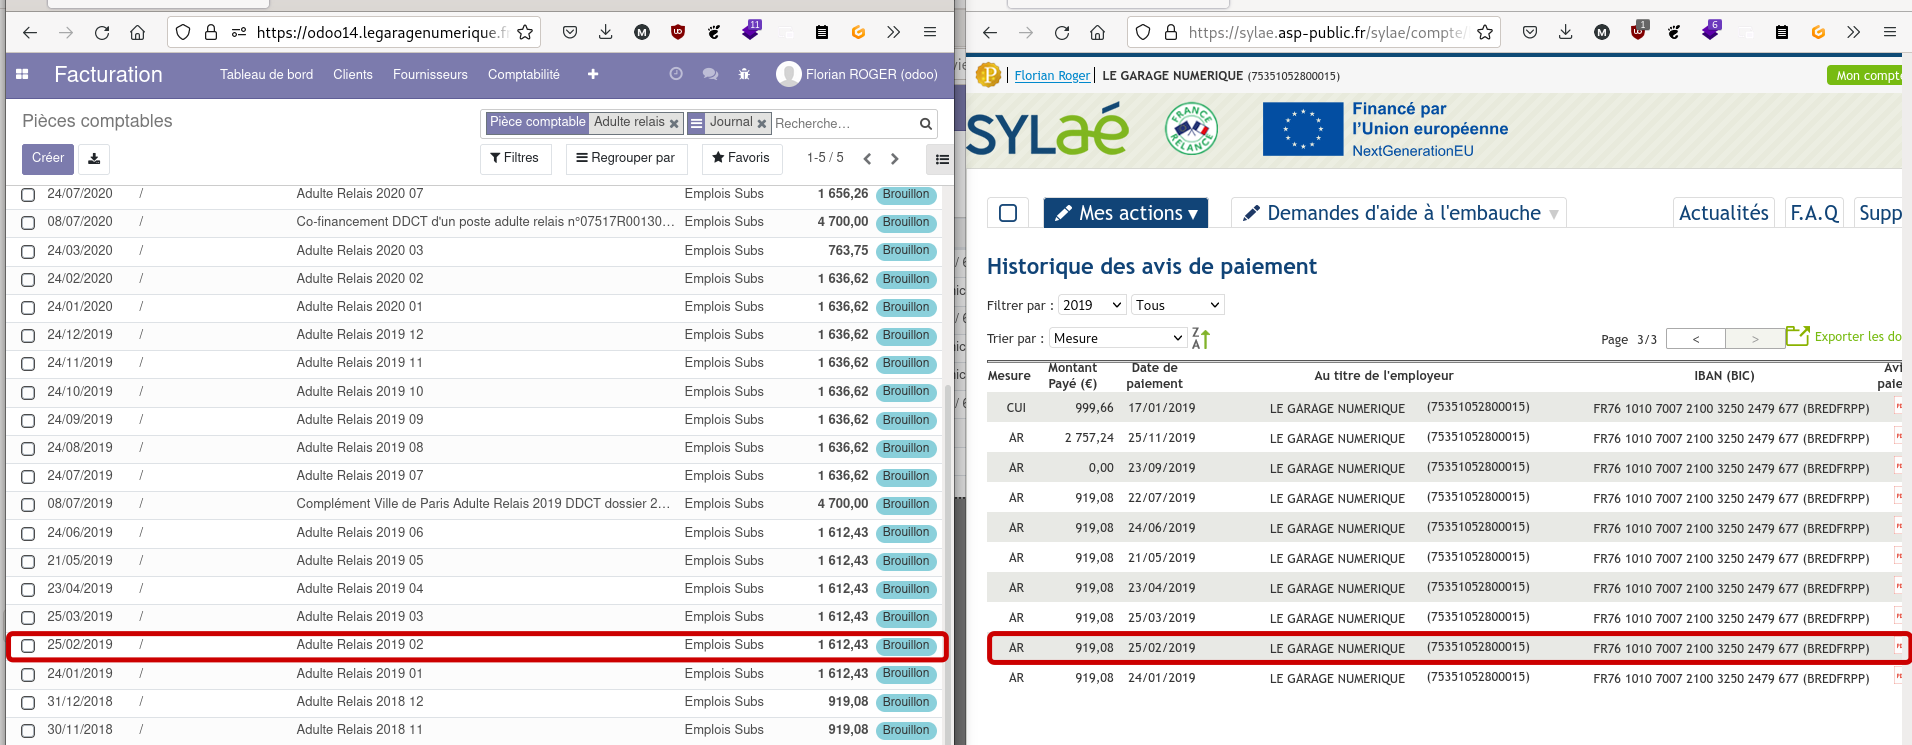Click search magnifier in Odoo search box
Image resolution: width=1912 pixels, height=745 pixels.
926,124
